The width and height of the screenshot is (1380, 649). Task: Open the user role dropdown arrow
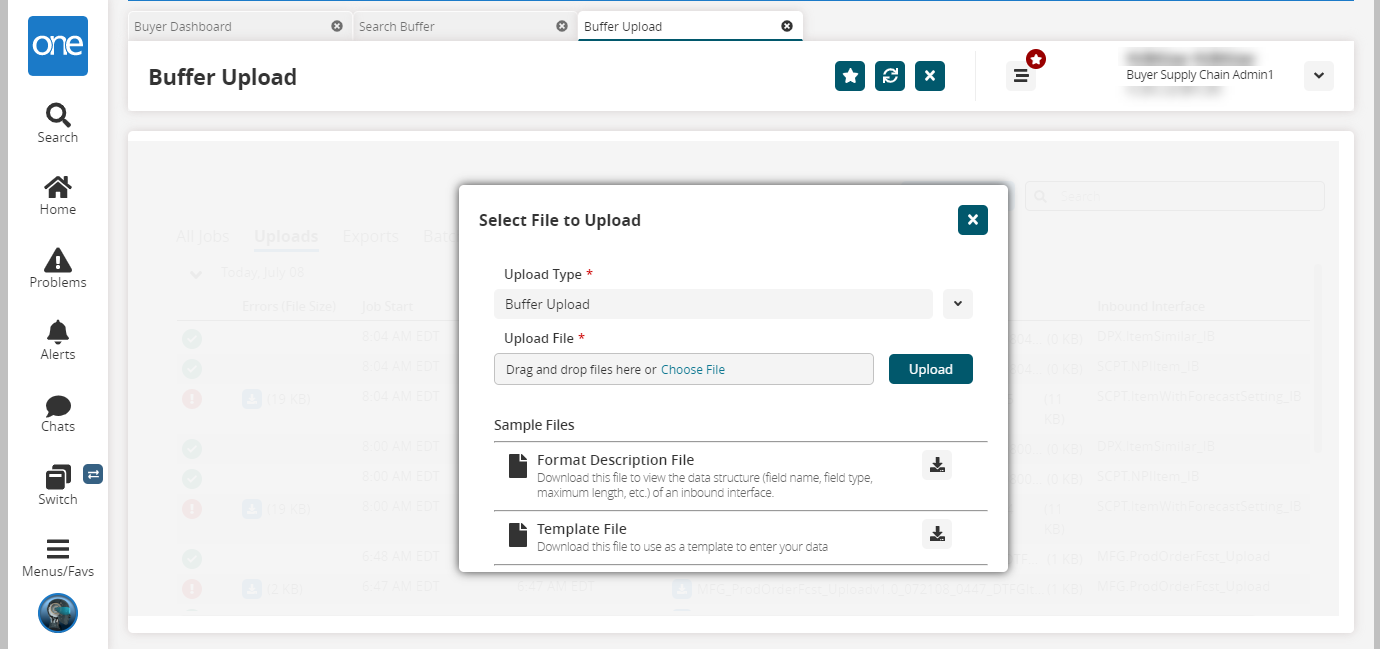(x=1318, y=76)
